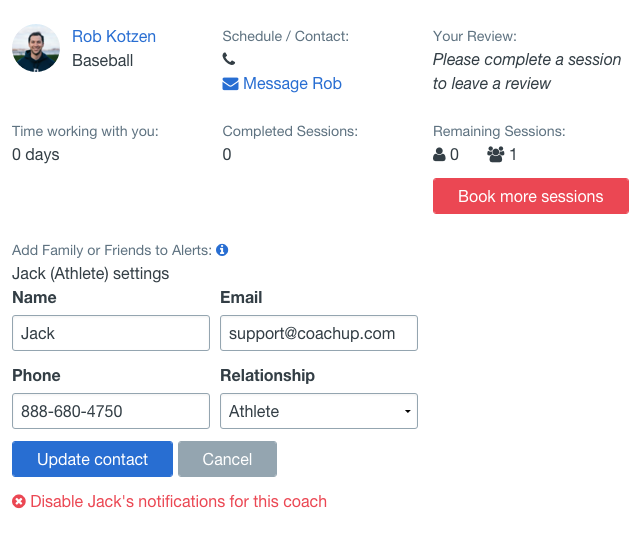This screenshot has width=641, height=538.
Task: Open Rob Kotzen's profile photo
Action: (36, 48)
